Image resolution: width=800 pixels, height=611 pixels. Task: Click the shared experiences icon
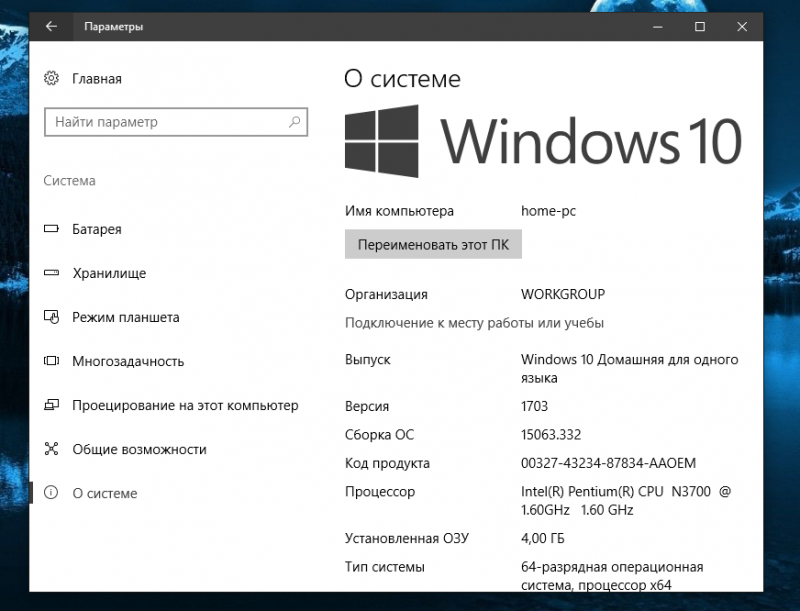[51, 449]
